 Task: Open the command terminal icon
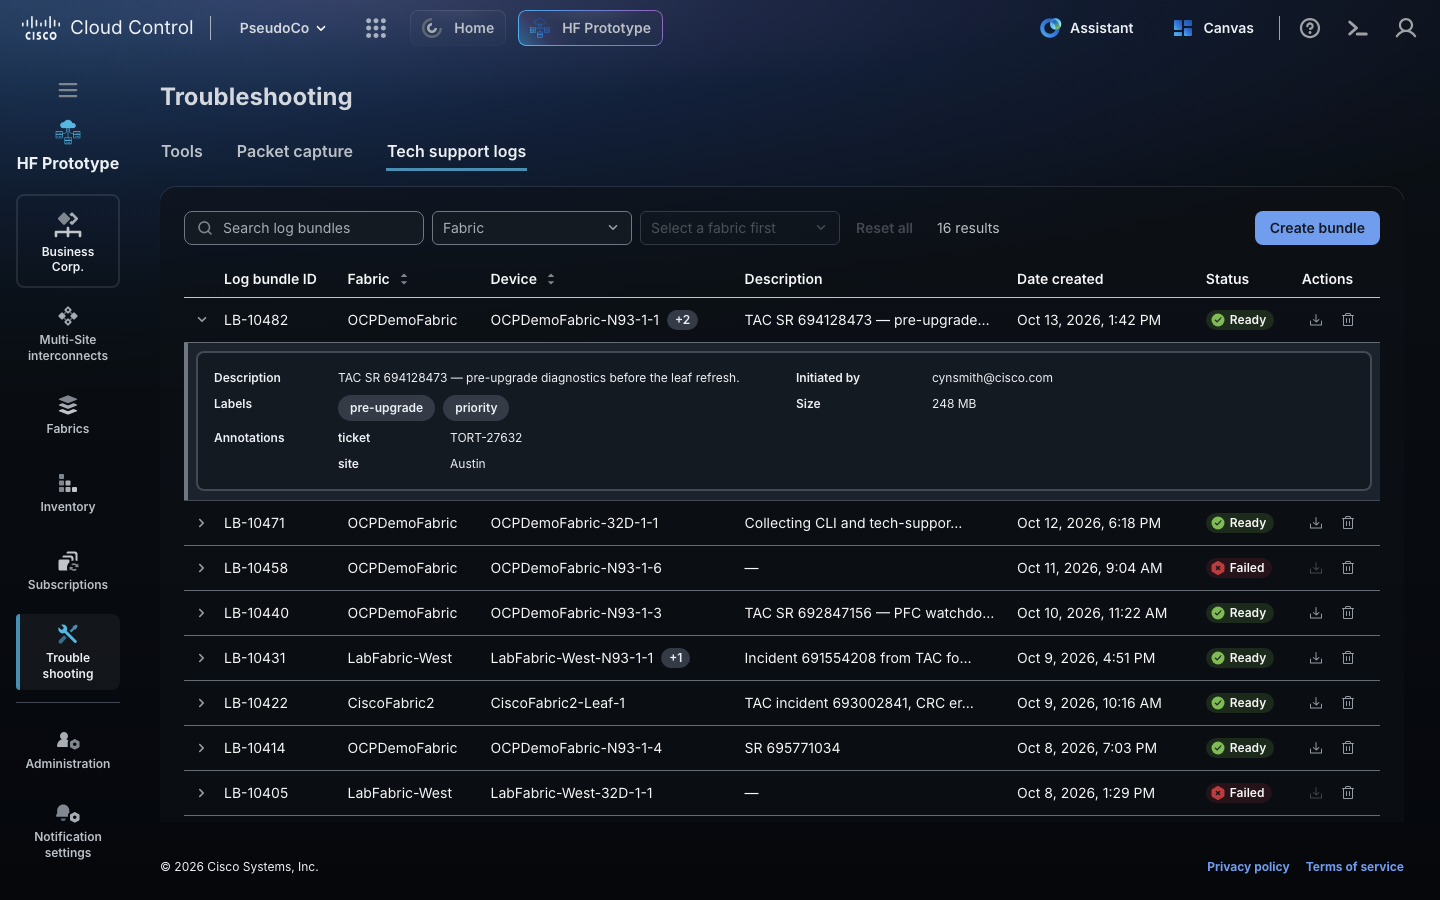[x=1357, y=28]
